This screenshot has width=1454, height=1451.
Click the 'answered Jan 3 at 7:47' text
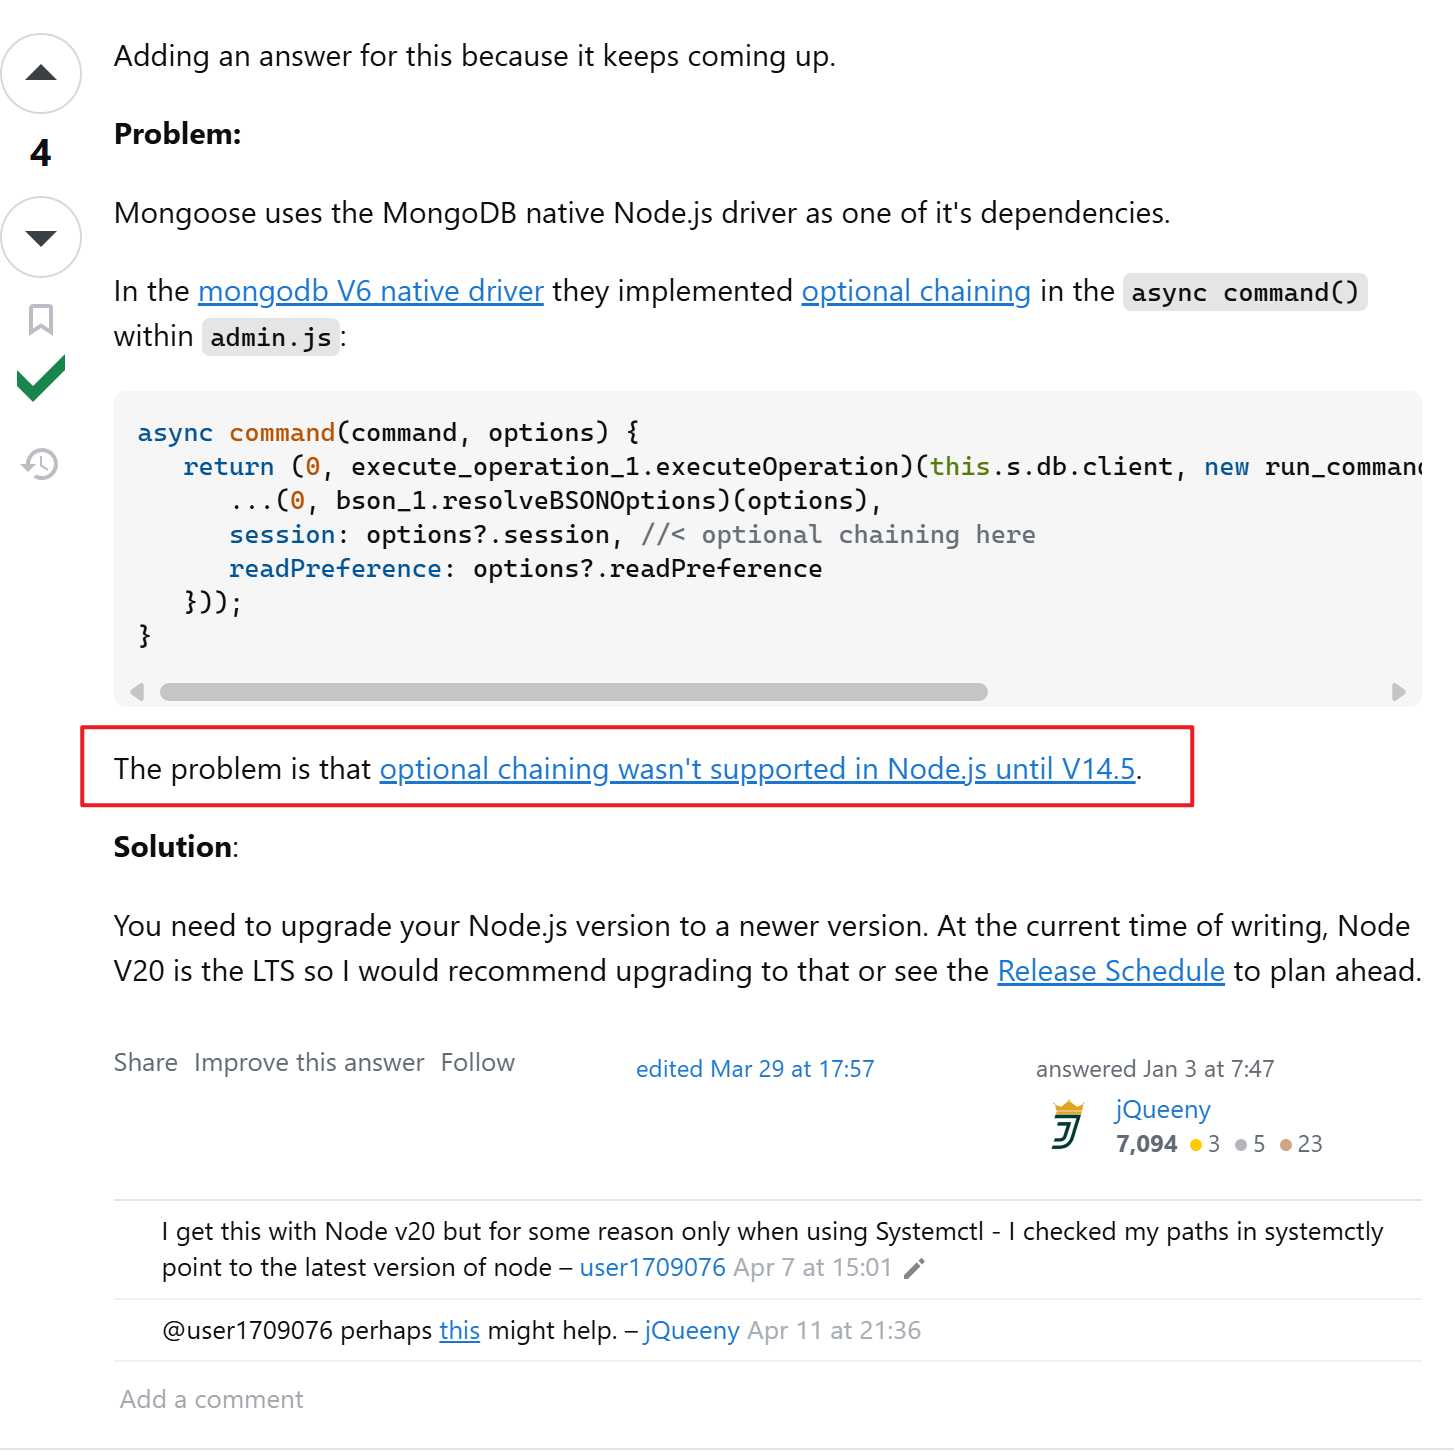[1155, 1069]
